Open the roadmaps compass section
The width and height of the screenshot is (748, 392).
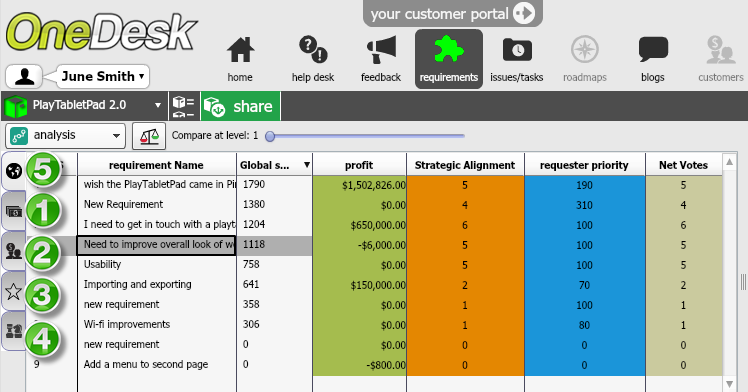click(x=585, y=59)
